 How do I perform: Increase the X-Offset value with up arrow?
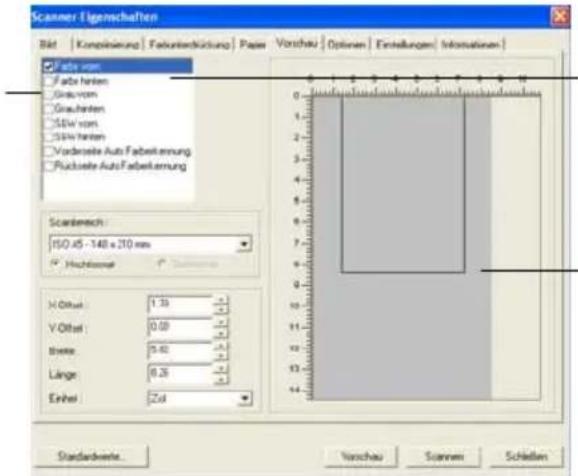click(x=221, y=300)
